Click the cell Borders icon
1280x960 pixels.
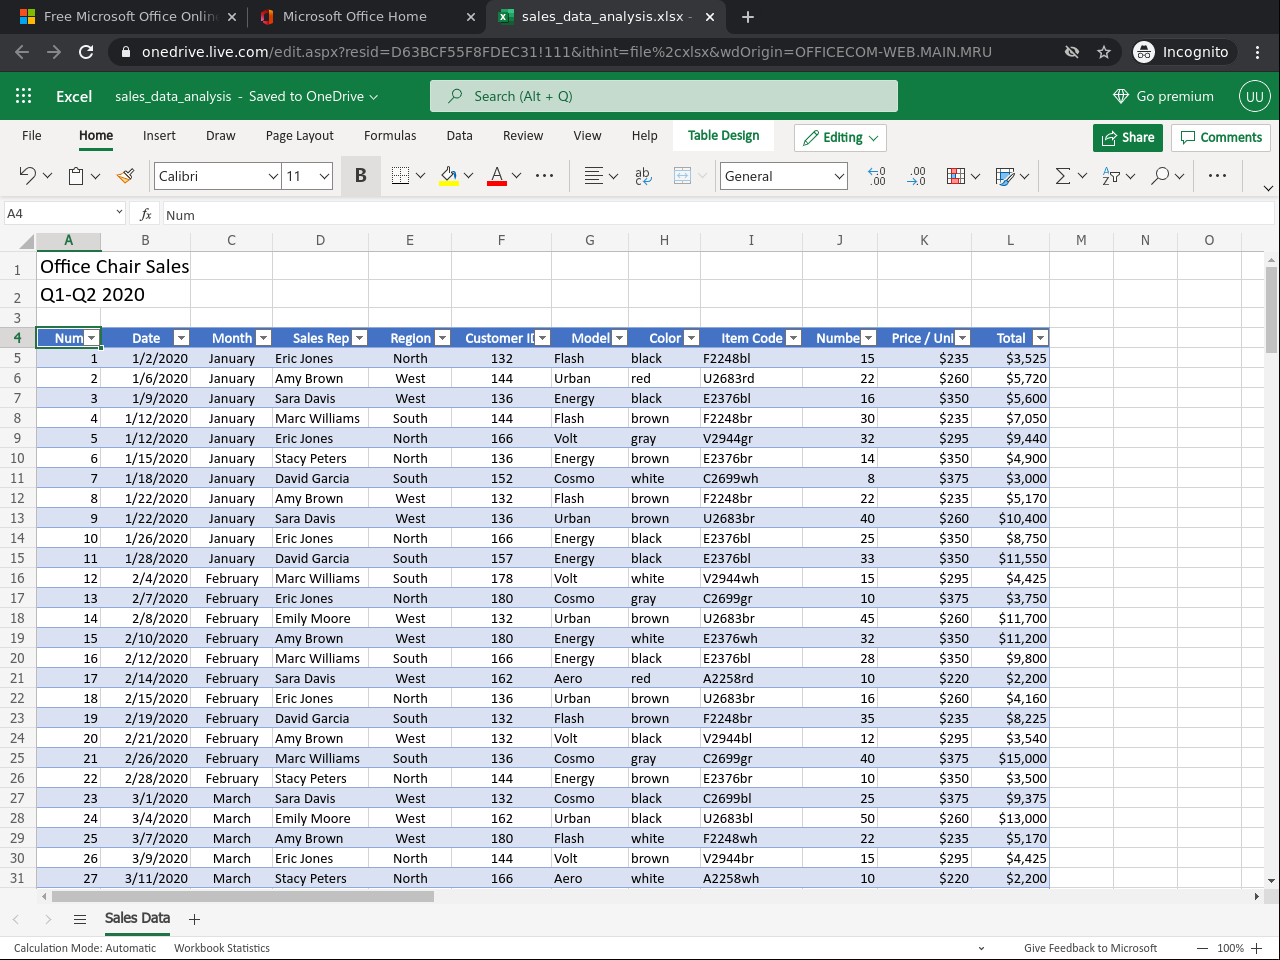pos(400,176)
